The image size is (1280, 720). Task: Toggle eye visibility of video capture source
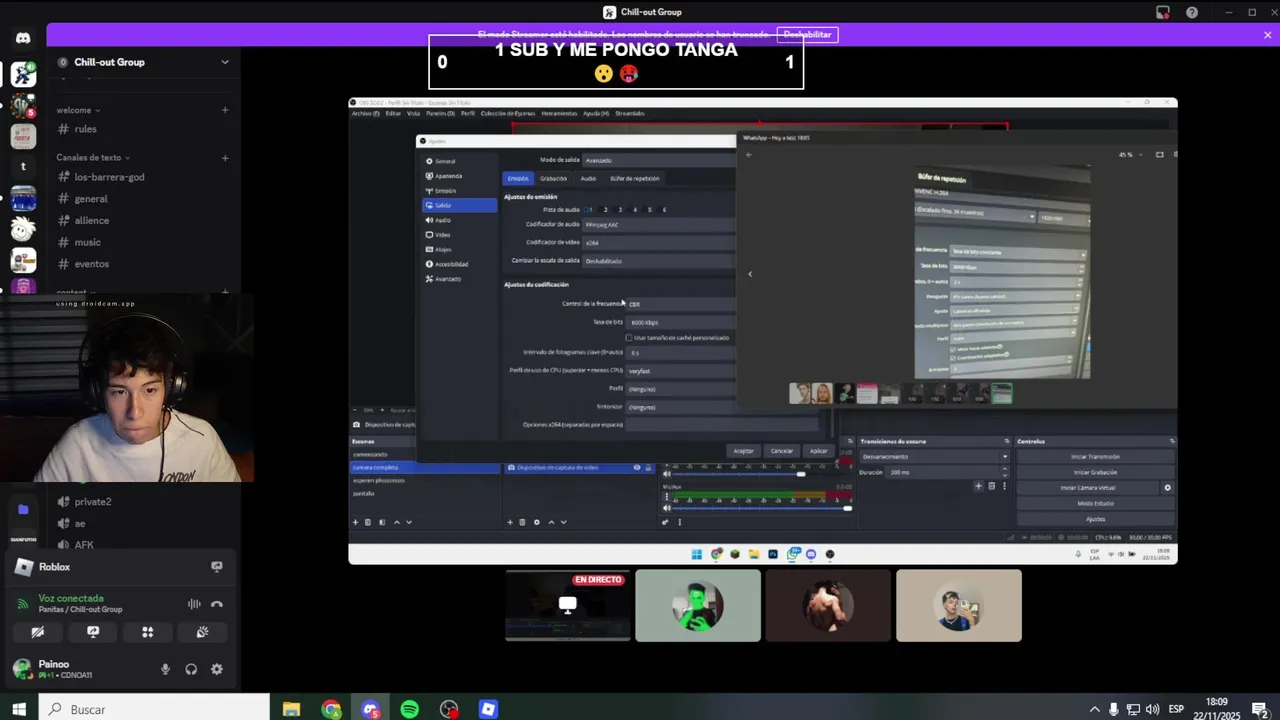(x=636, y=467)
